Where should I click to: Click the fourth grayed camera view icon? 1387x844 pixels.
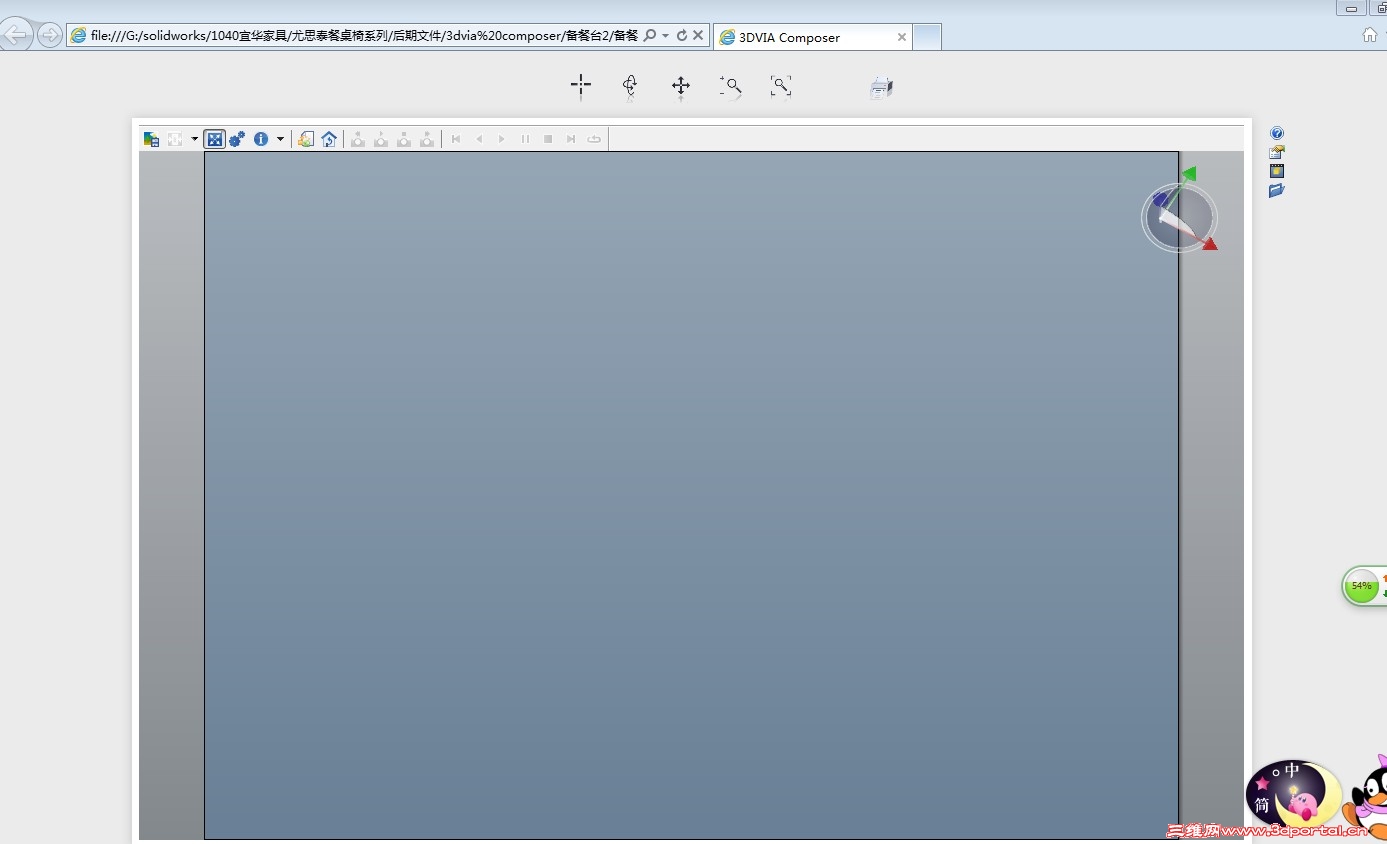click(x=427, y=139)
